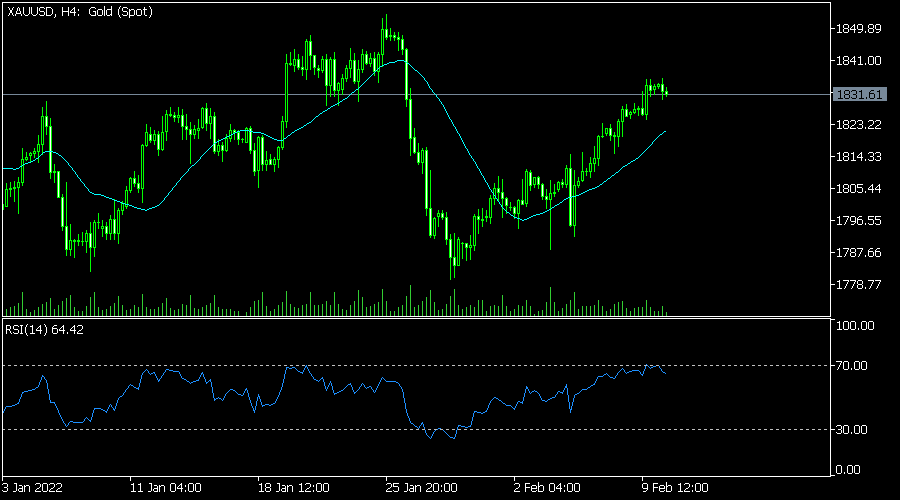Click the RSI 70.00 overbought level label

tap(851, 366)
